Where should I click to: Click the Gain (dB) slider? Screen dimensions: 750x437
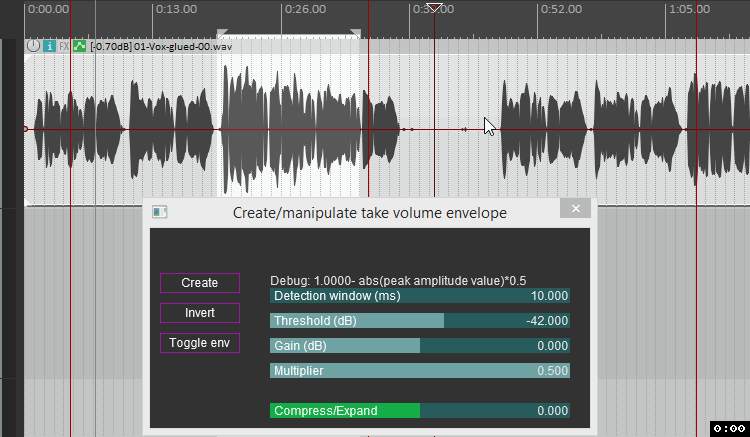pyautogui.click(x=420, y=346)
